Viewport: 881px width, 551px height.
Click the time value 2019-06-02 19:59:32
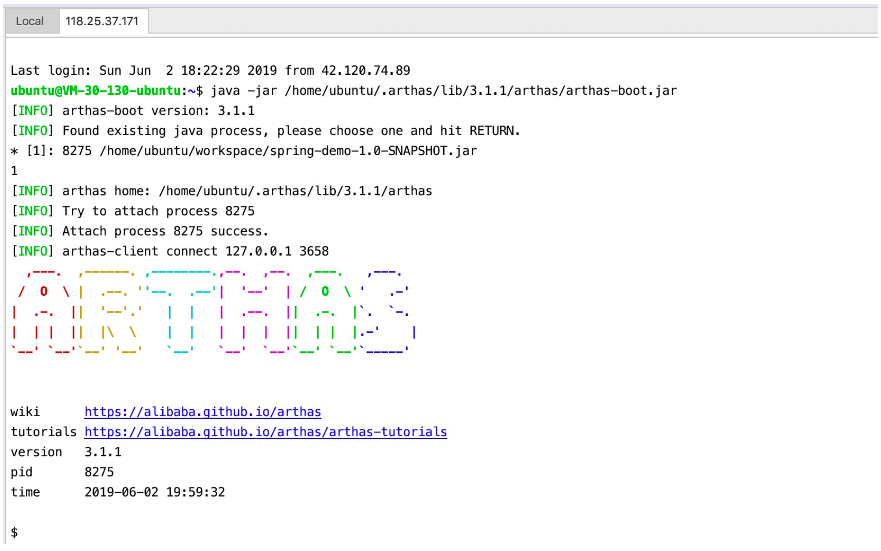tap(154, 492)
